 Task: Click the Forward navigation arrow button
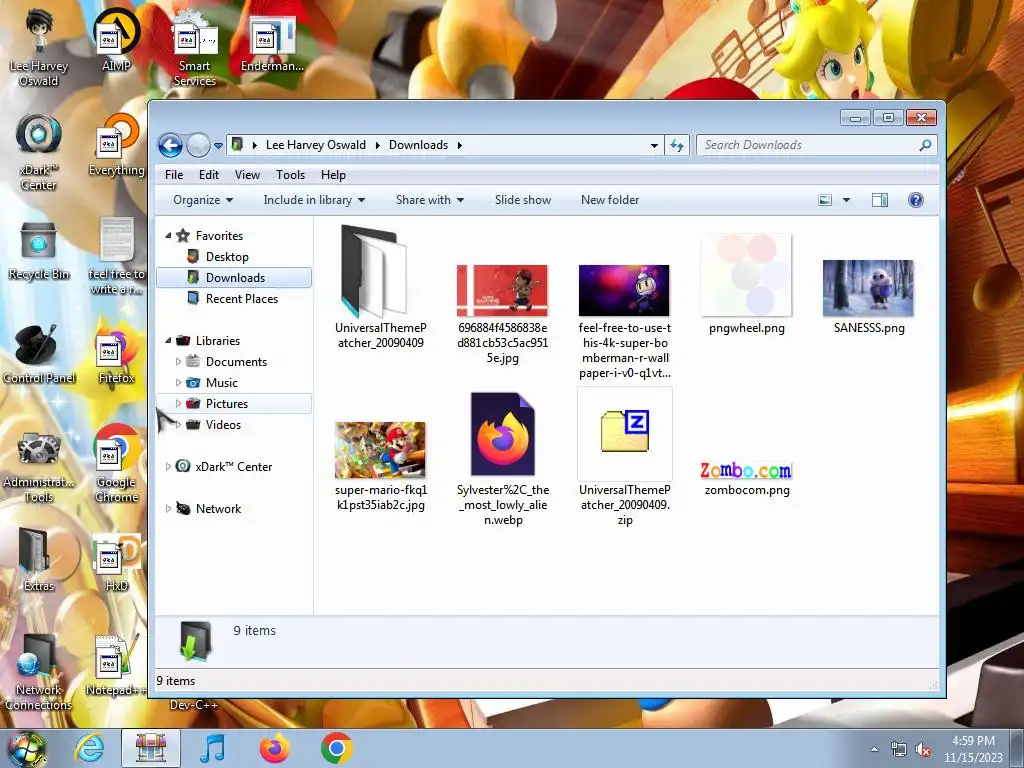click(x=198, y=145)
